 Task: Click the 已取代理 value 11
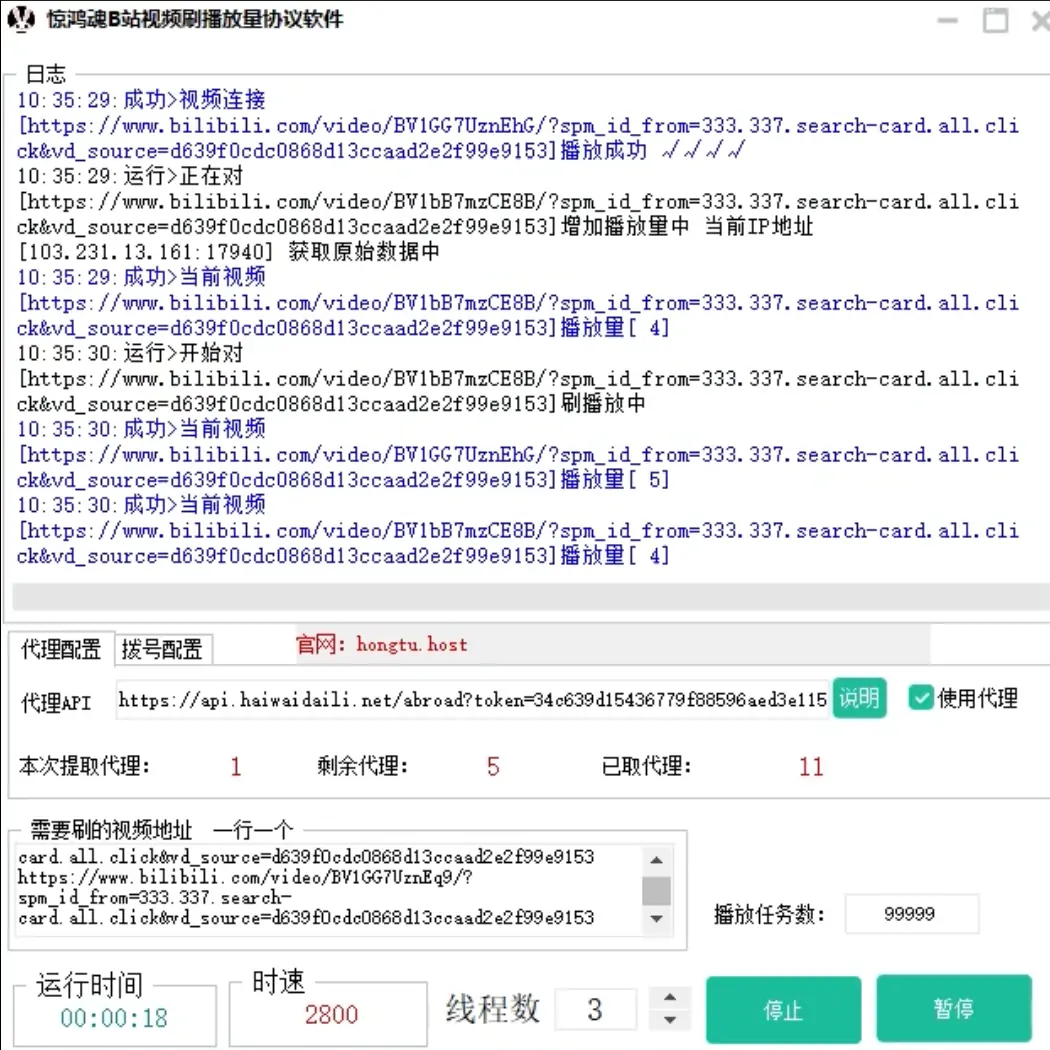pyautogui.click(x=811, y=766)
